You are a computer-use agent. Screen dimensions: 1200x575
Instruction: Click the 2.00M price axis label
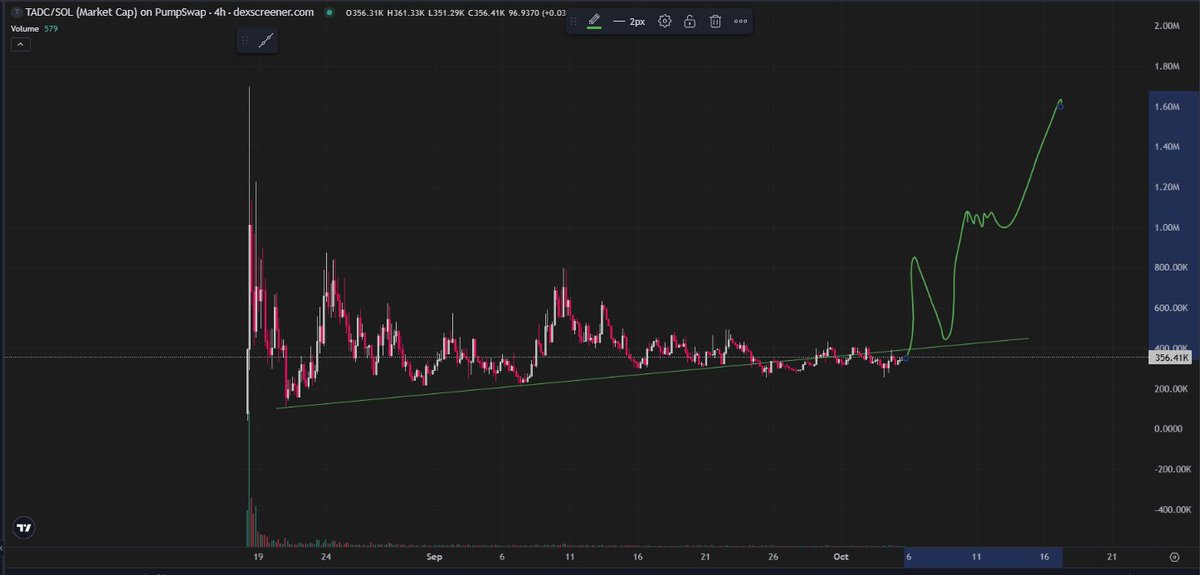[1167, 26]
